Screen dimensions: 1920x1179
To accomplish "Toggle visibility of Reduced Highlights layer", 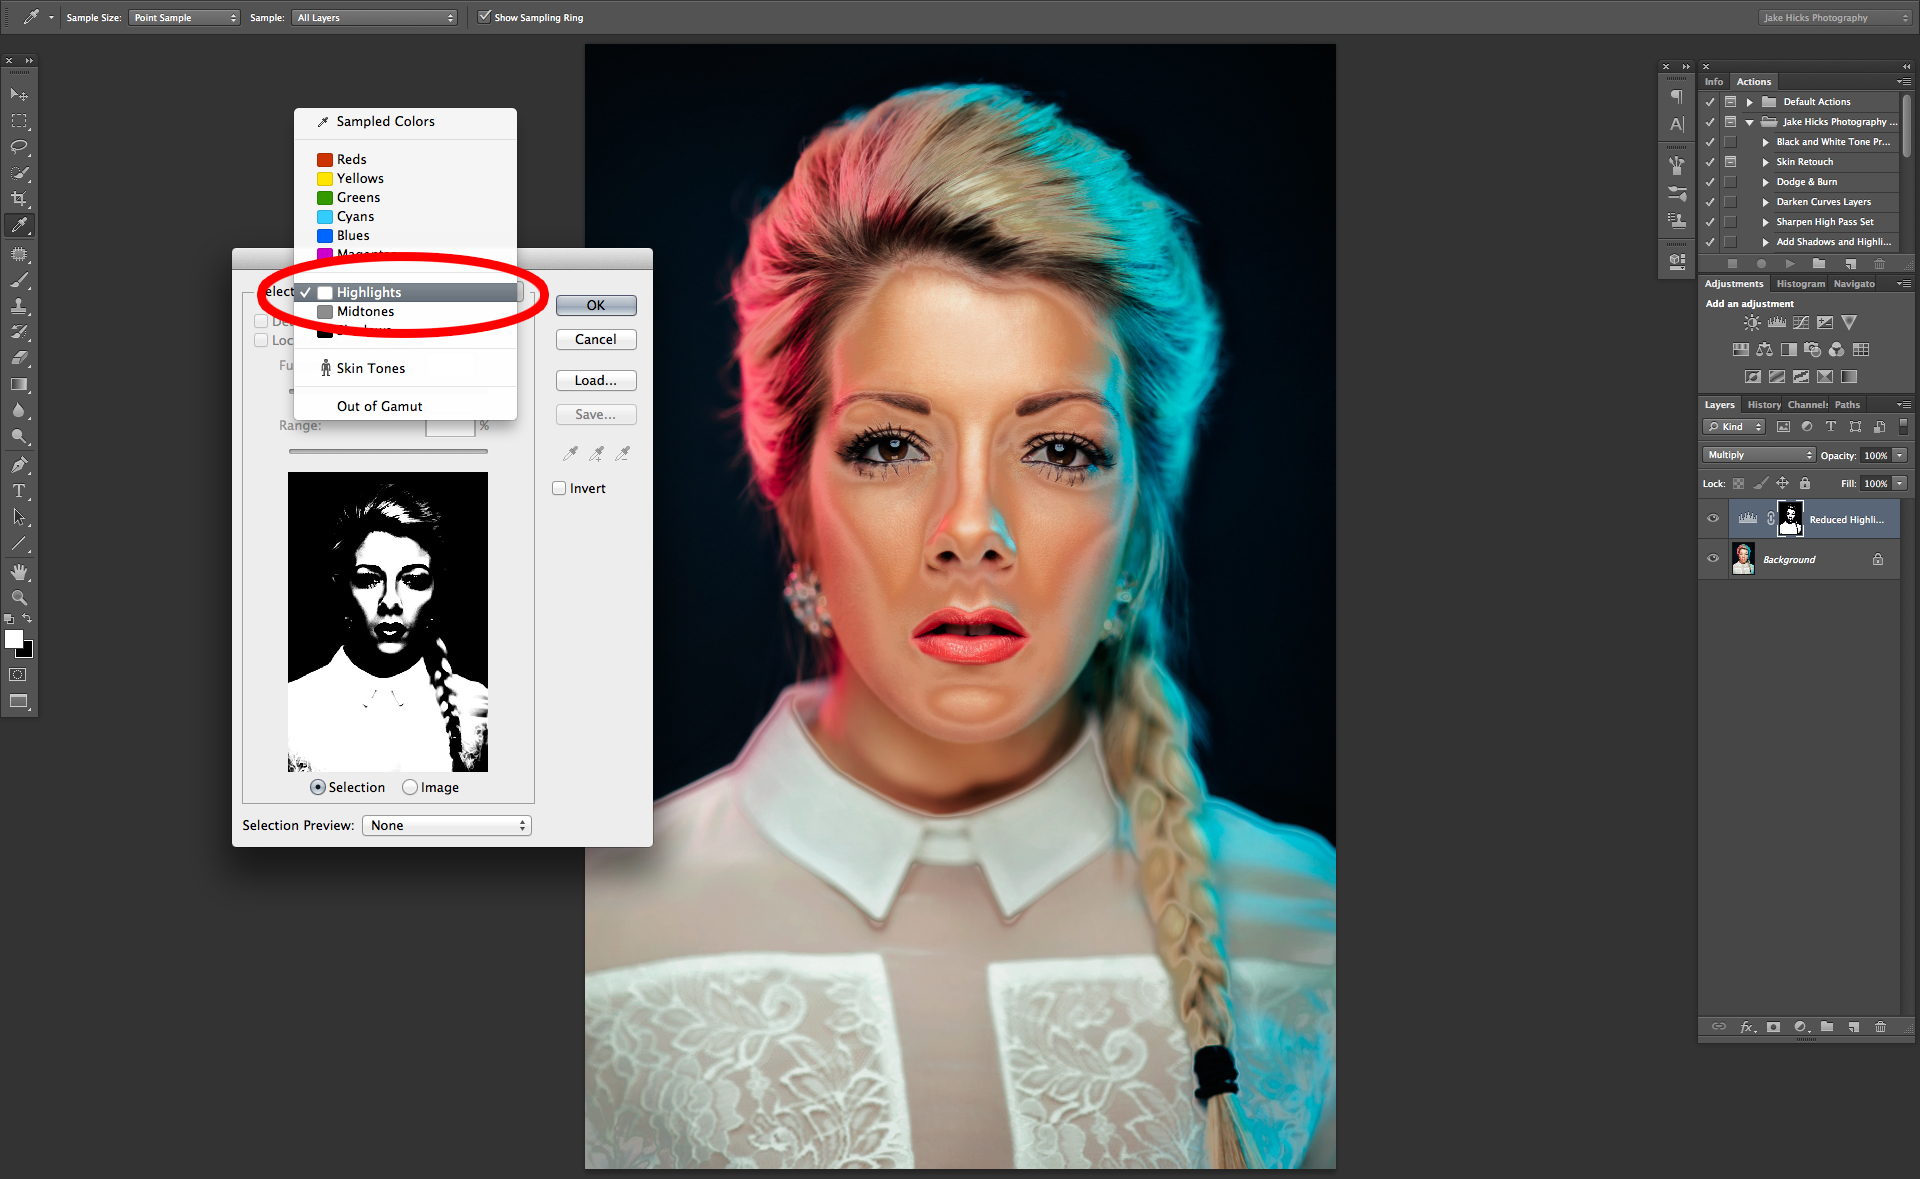I will 1712,517.
